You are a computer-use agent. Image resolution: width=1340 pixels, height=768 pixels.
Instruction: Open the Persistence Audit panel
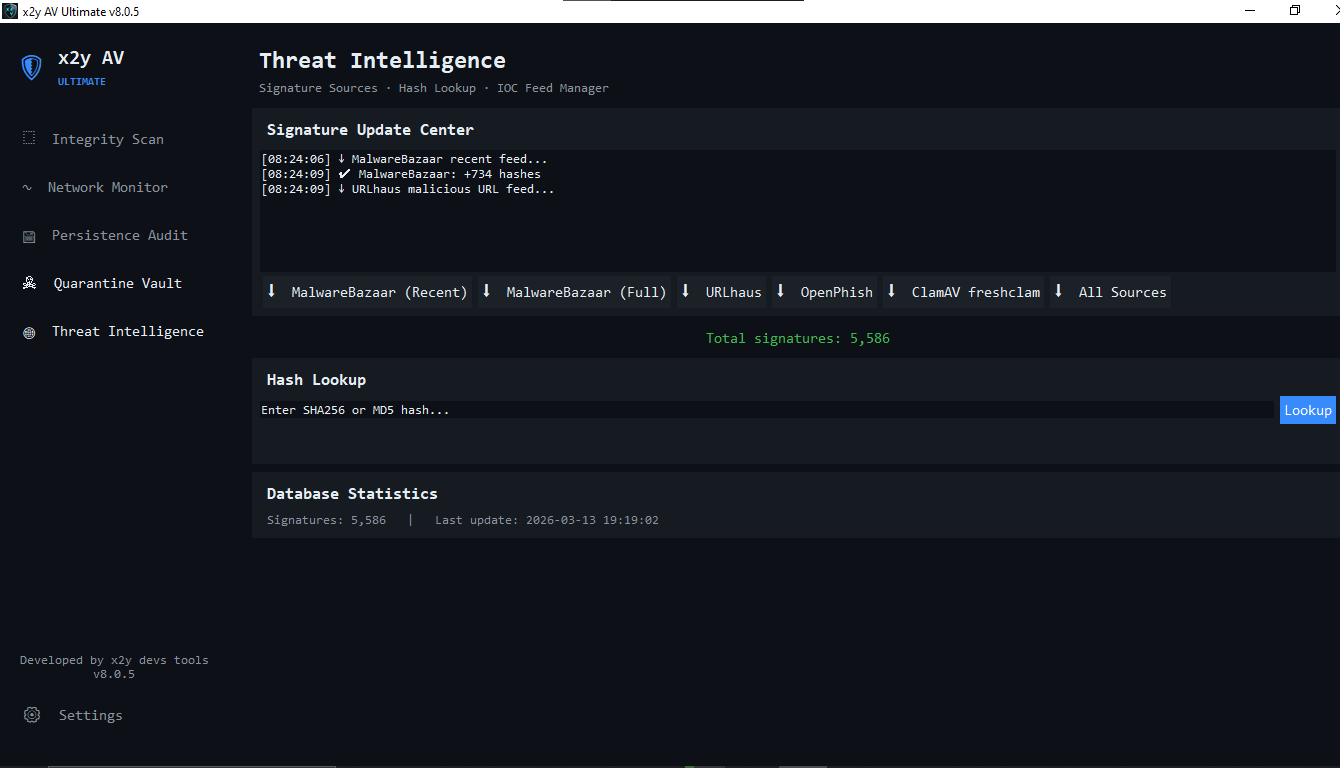click(120, 235)
